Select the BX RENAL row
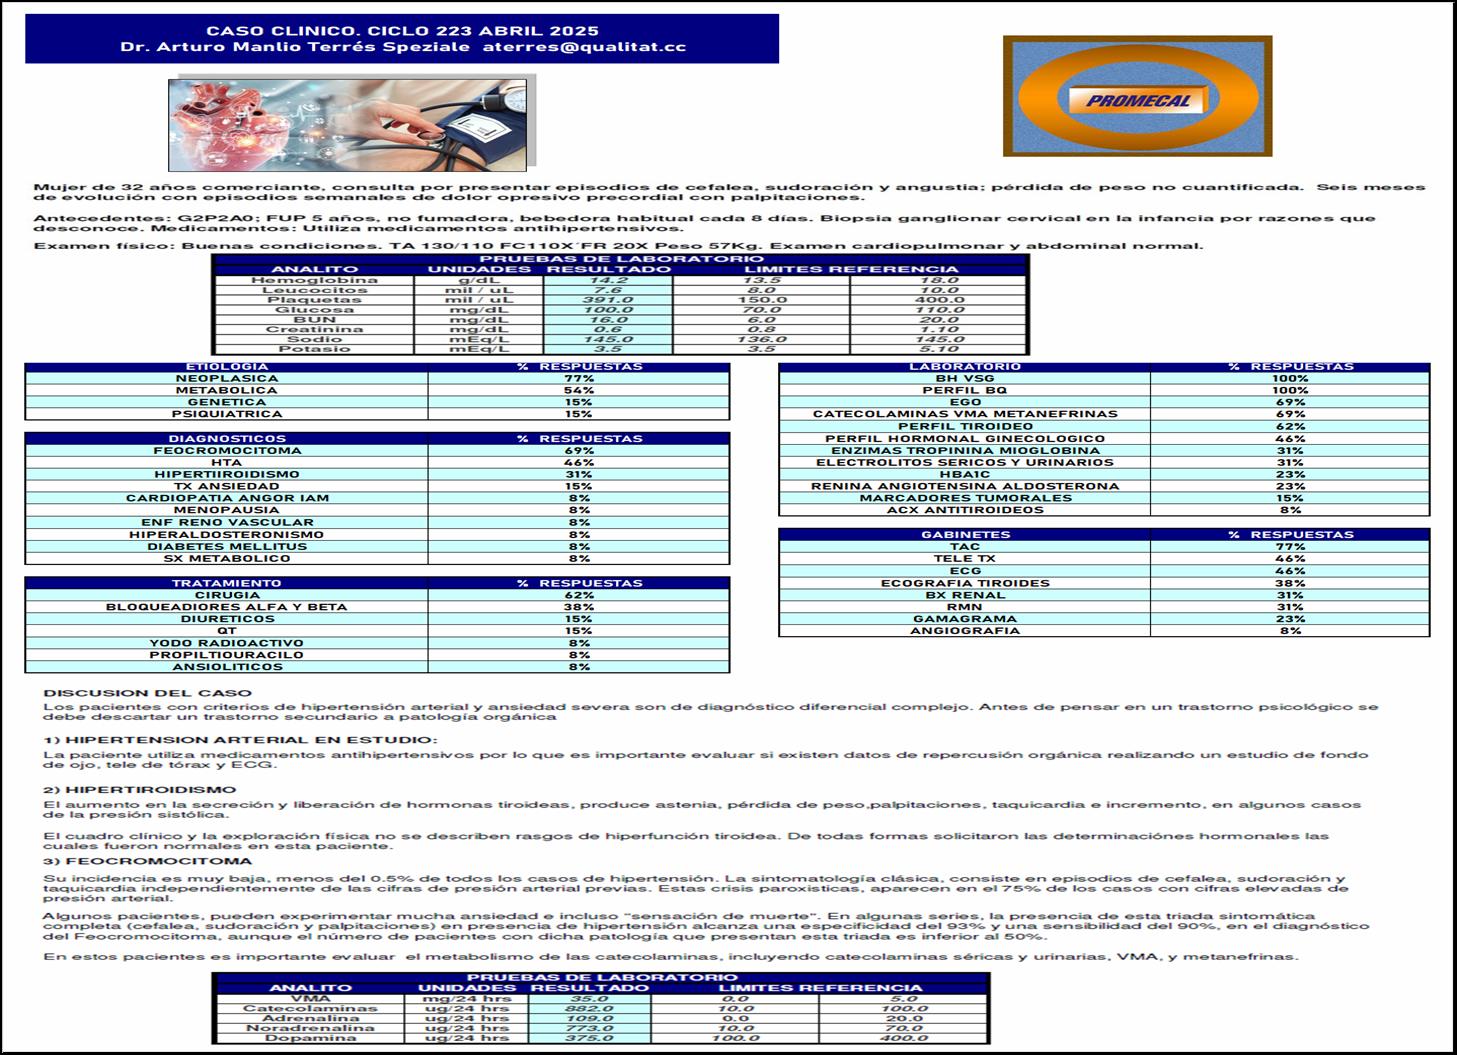Screen dimensions: 1457x1055 tap(1104, 595)
